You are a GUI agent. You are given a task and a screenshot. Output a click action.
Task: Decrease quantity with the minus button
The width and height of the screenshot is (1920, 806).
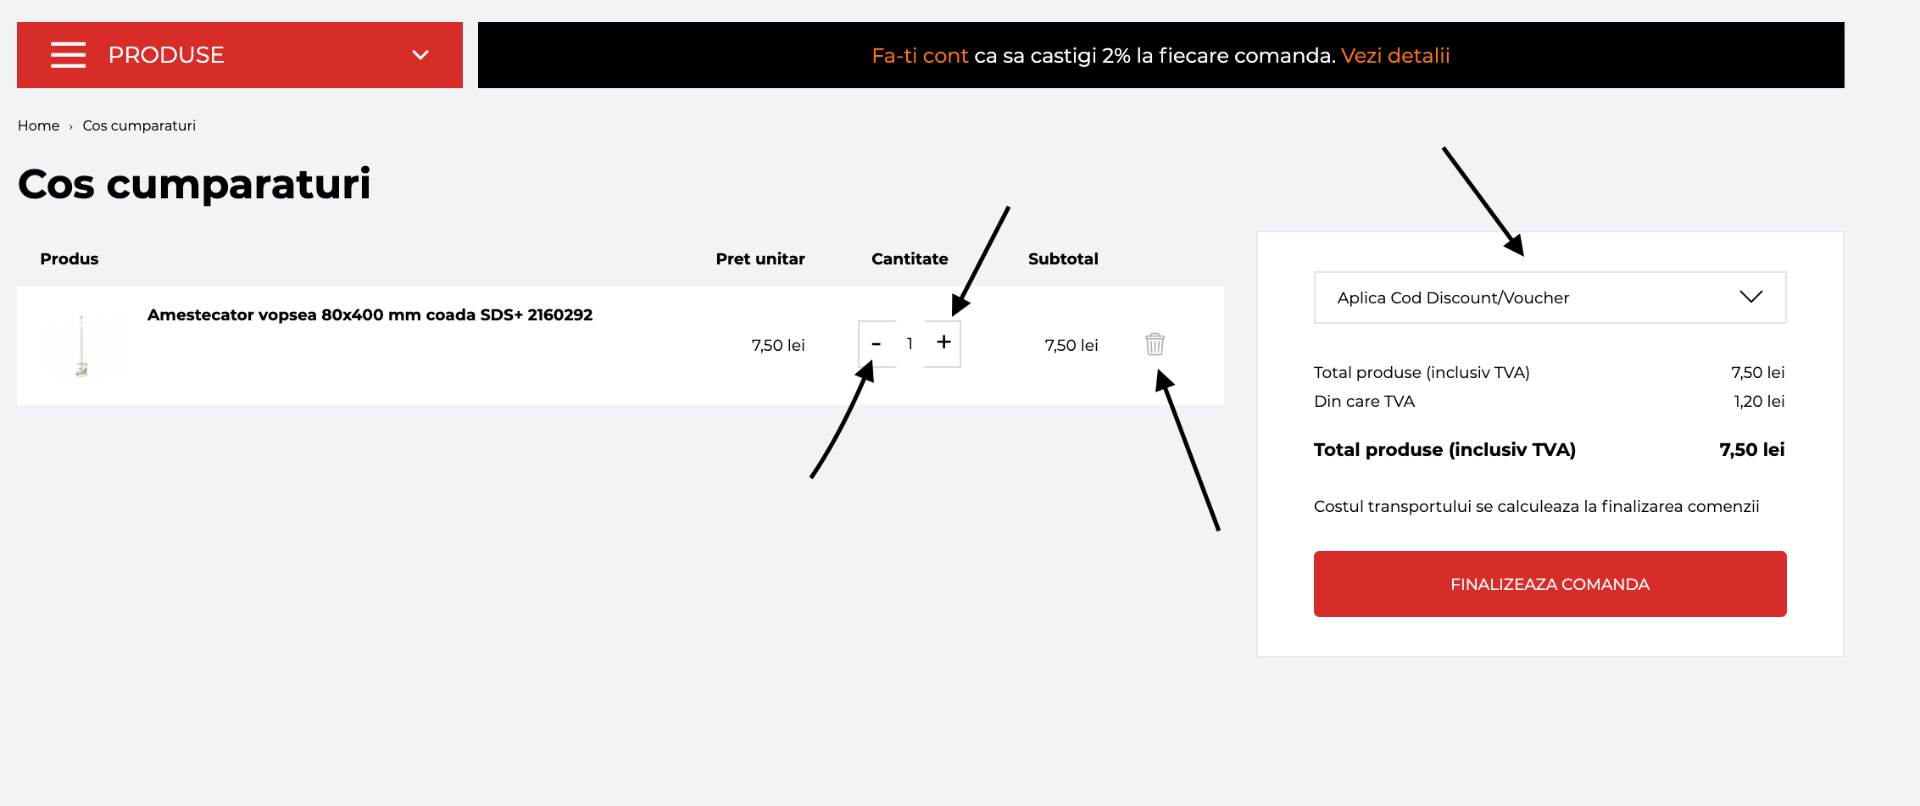tap(876, 344)
